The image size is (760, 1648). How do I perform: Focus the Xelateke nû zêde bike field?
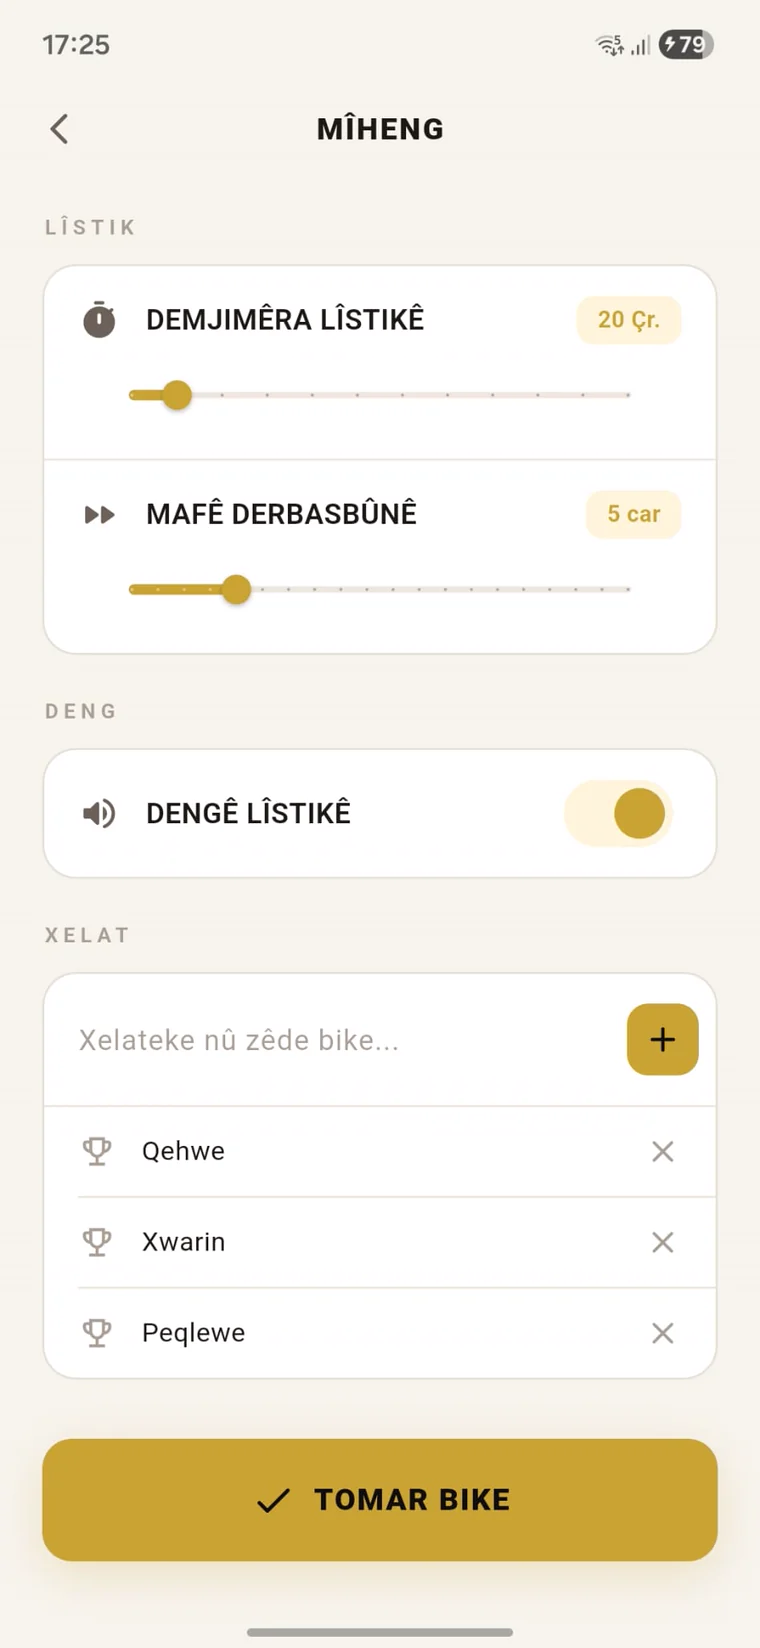(340, 1040)
